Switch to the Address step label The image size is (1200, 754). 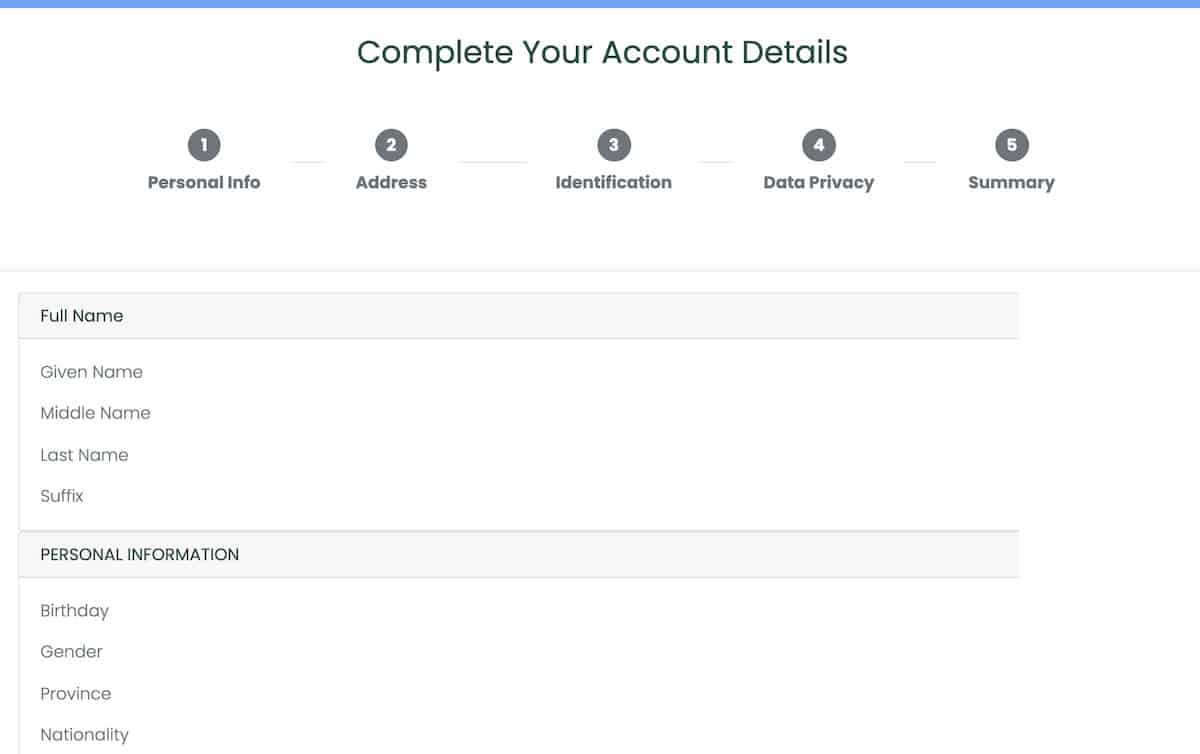pyautogui.click(x=391, y=182)
